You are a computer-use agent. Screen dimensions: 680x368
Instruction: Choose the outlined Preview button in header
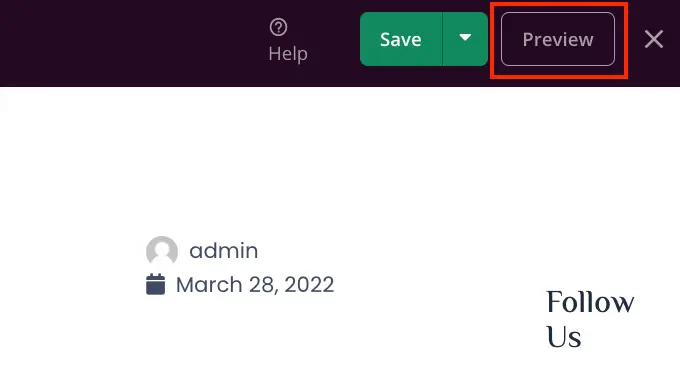558,39
